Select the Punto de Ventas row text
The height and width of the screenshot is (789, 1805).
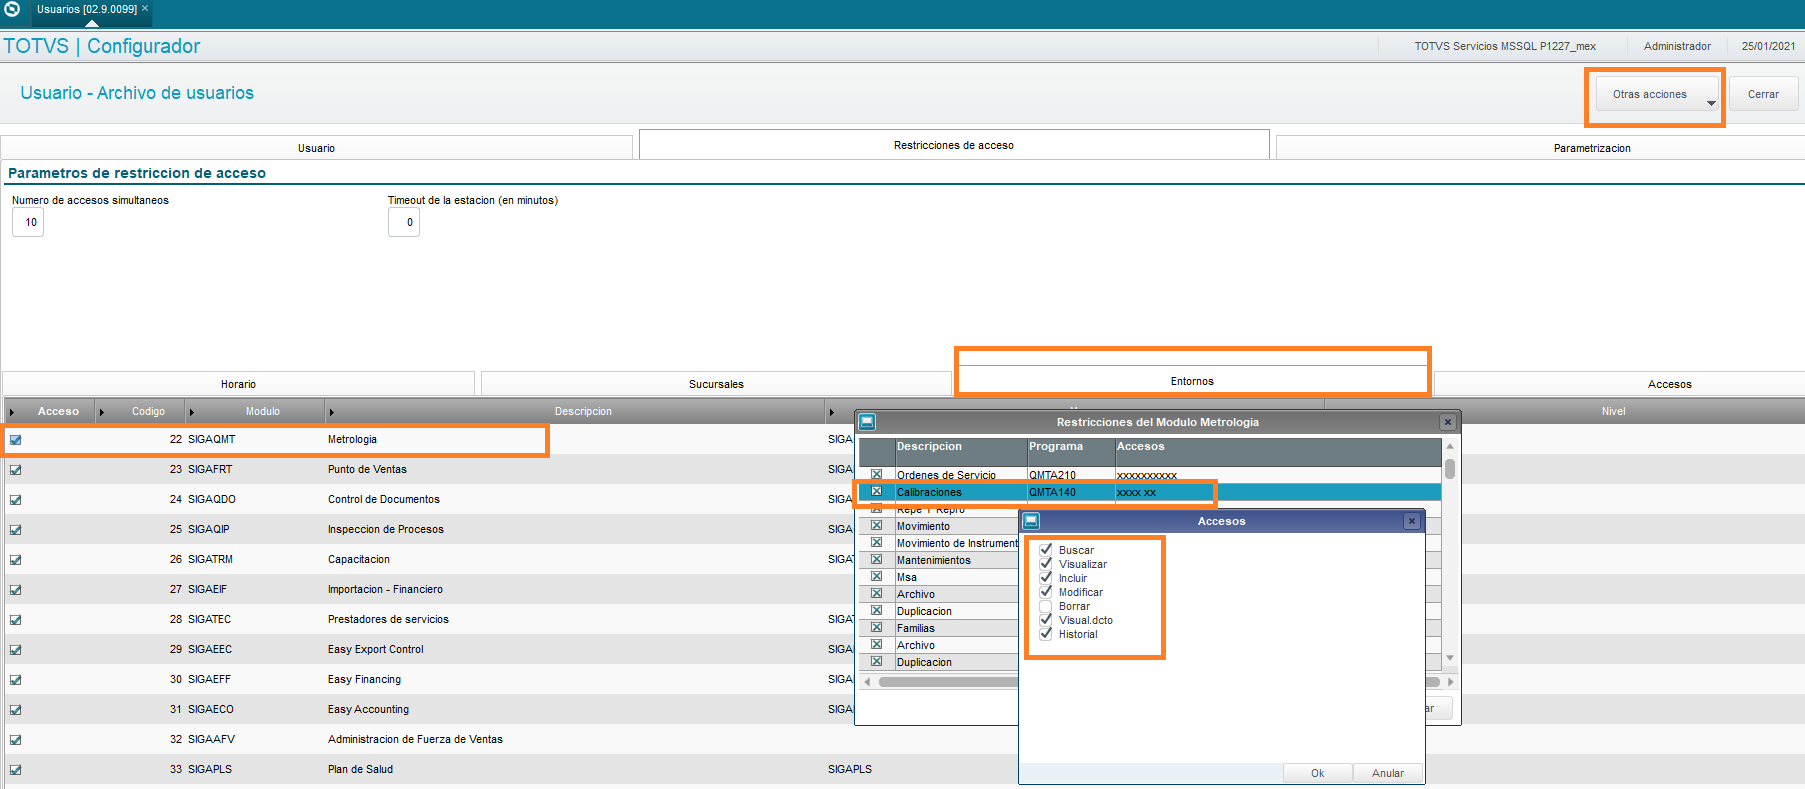pyautogui.click(x=367, y=470)
